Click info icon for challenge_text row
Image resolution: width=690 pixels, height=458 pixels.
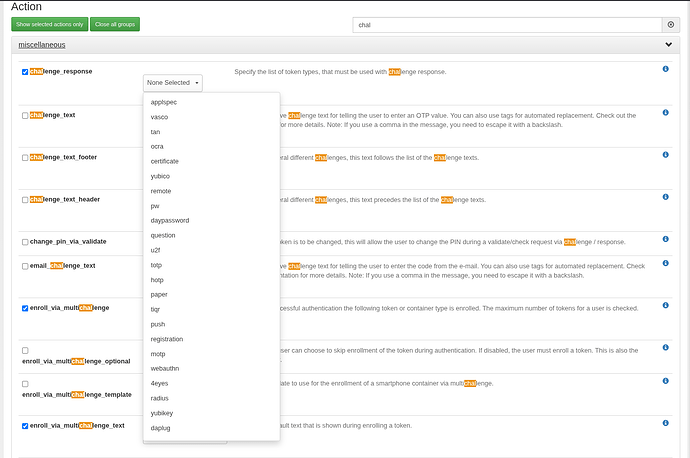tap(666, 112)
